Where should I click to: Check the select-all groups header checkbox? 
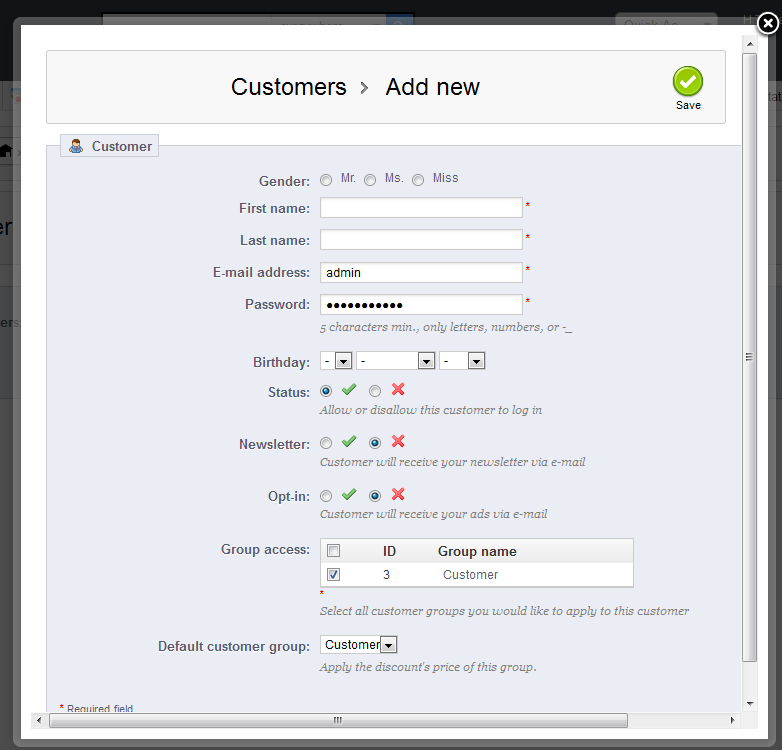tap(334, 551)
